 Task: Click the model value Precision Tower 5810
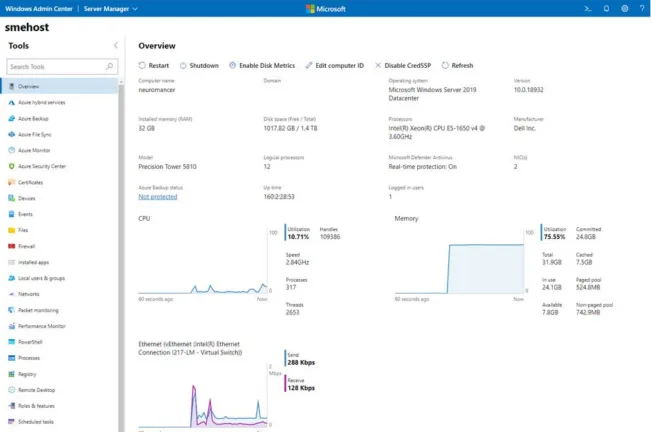point(167,166)
